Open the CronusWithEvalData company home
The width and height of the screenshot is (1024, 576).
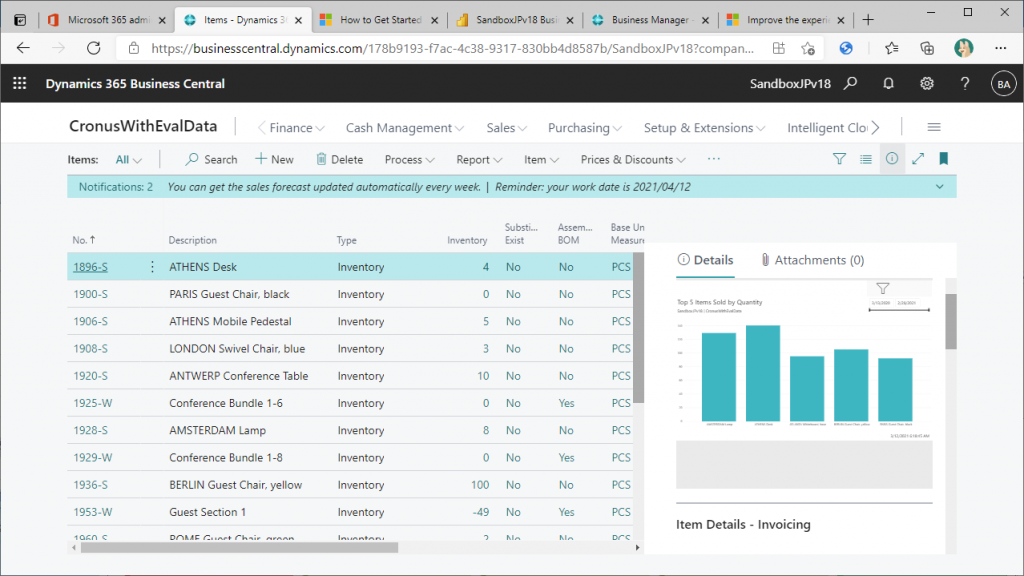(x=143, y=126)
